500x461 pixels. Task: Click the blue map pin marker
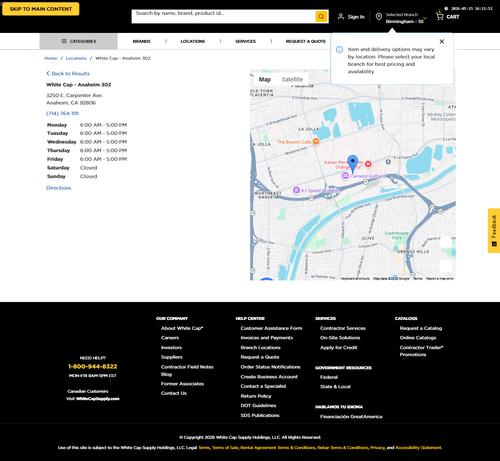[x=353, y=163]
